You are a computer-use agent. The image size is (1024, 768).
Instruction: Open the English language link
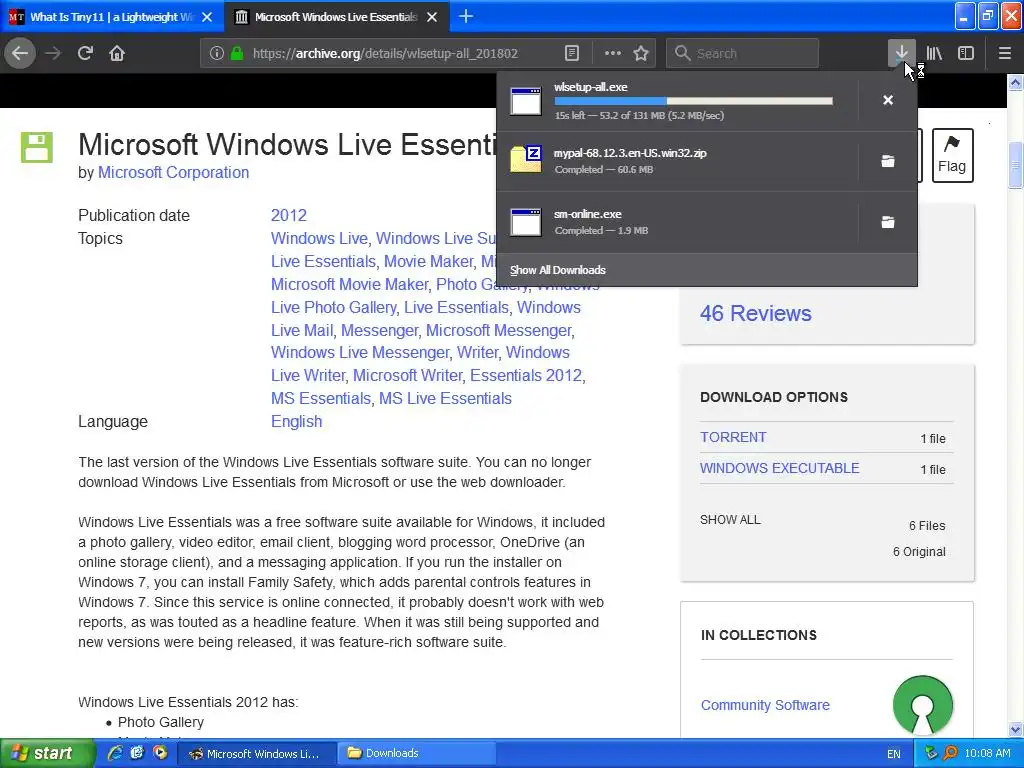pos(296,421)
